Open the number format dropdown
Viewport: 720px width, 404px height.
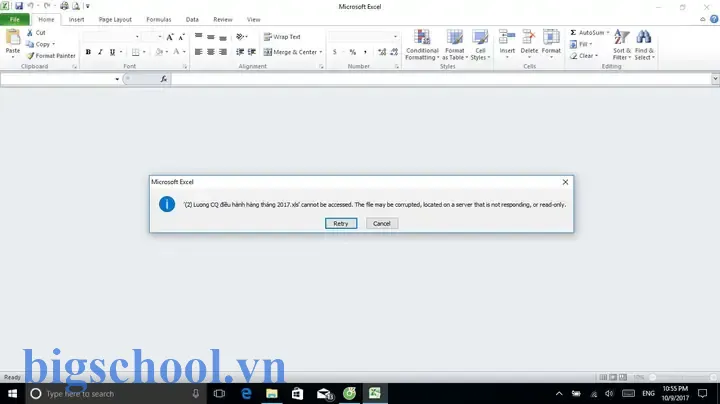(395, 37)
